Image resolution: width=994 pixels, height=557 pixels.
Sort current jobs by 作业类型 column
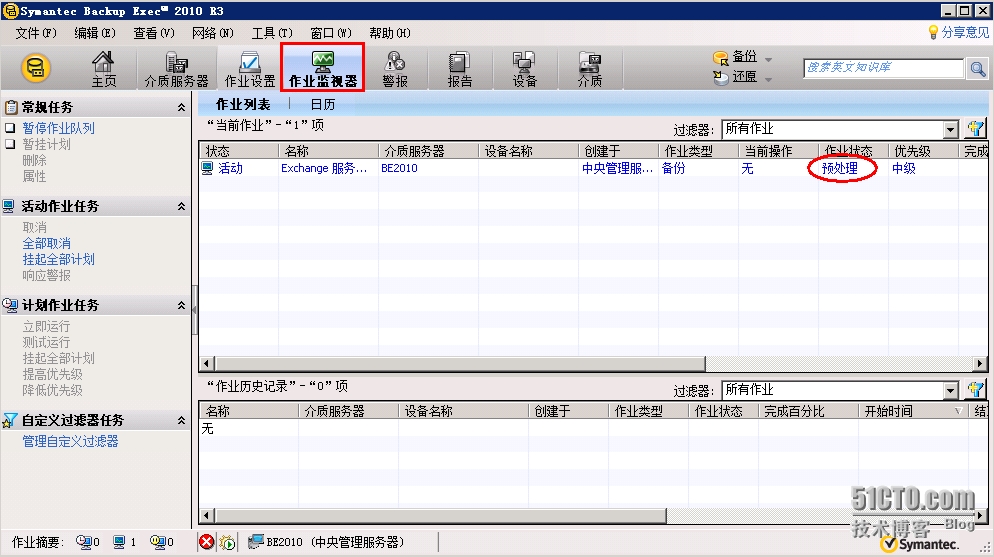pos(698,151)
